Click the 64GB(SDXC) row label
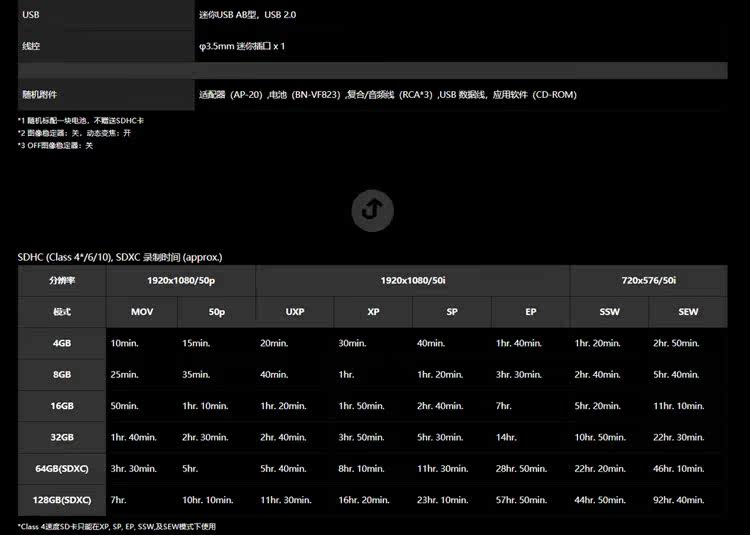This screenshot has height=535, width=750. 62,469
